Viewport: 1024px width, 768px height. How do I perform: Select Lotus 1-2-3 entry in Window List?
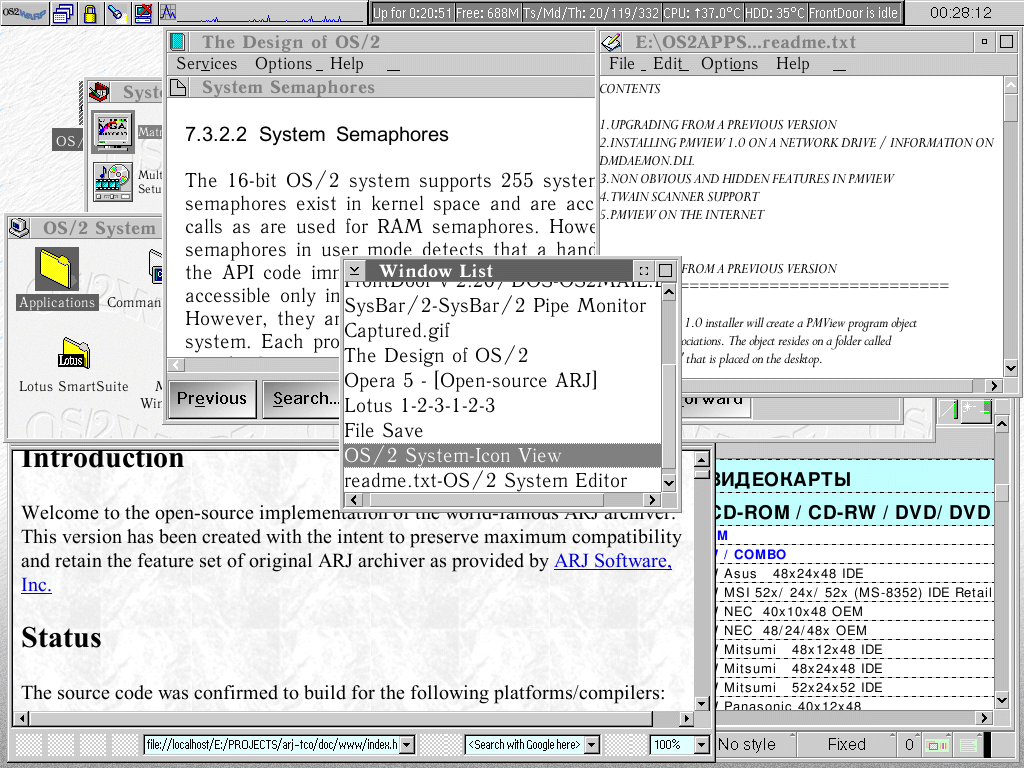[x=503, y=406]
